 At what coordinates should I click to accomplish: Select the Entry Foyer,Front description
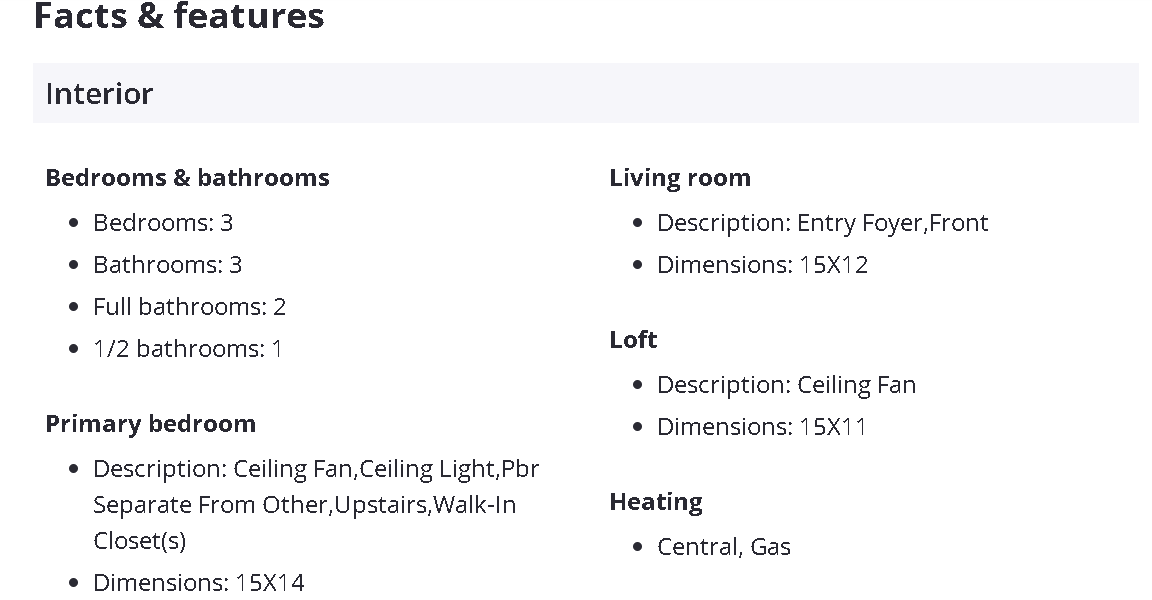[822, 223]
